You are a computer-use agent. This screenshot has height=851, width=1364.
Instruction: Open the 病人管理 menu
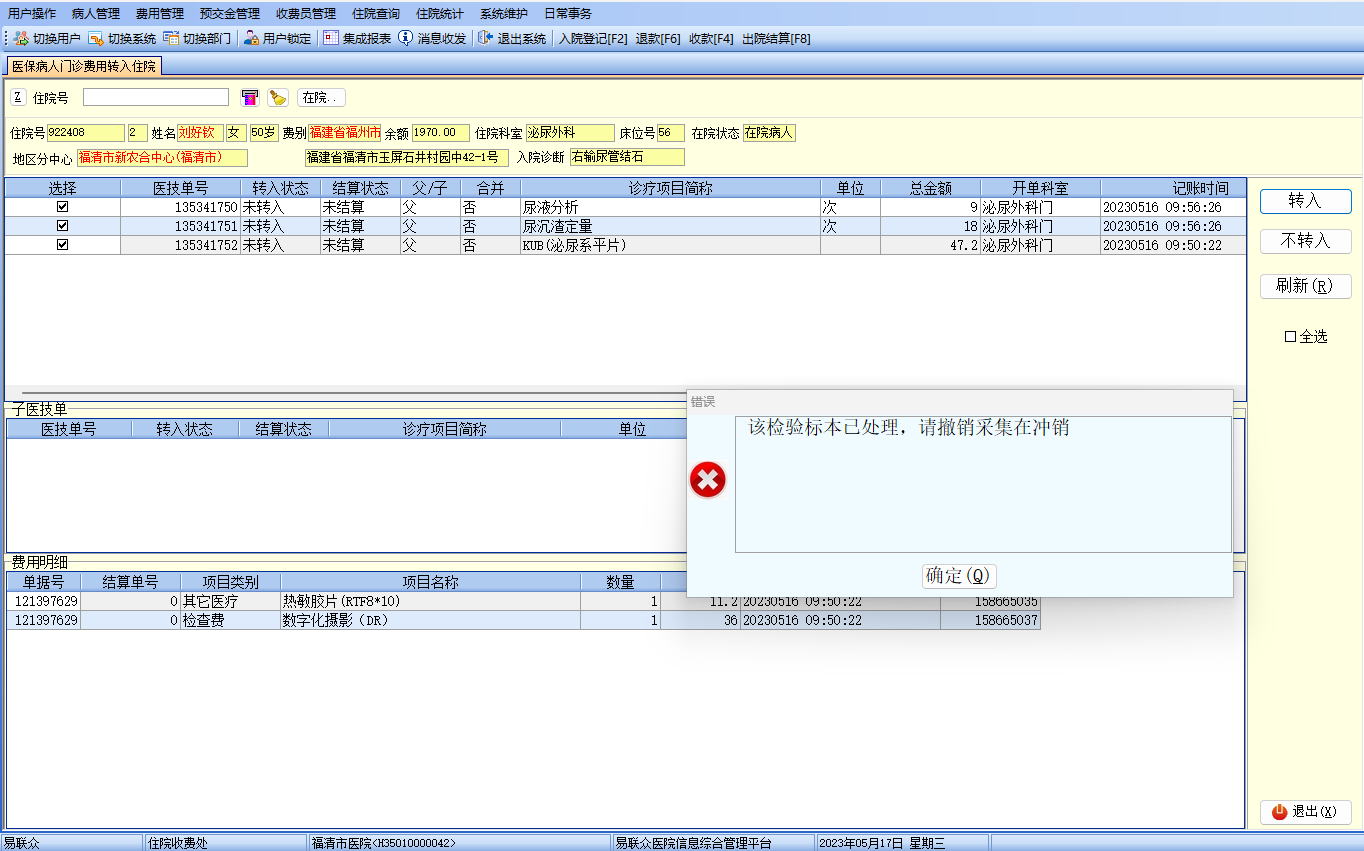click(96, 14)
